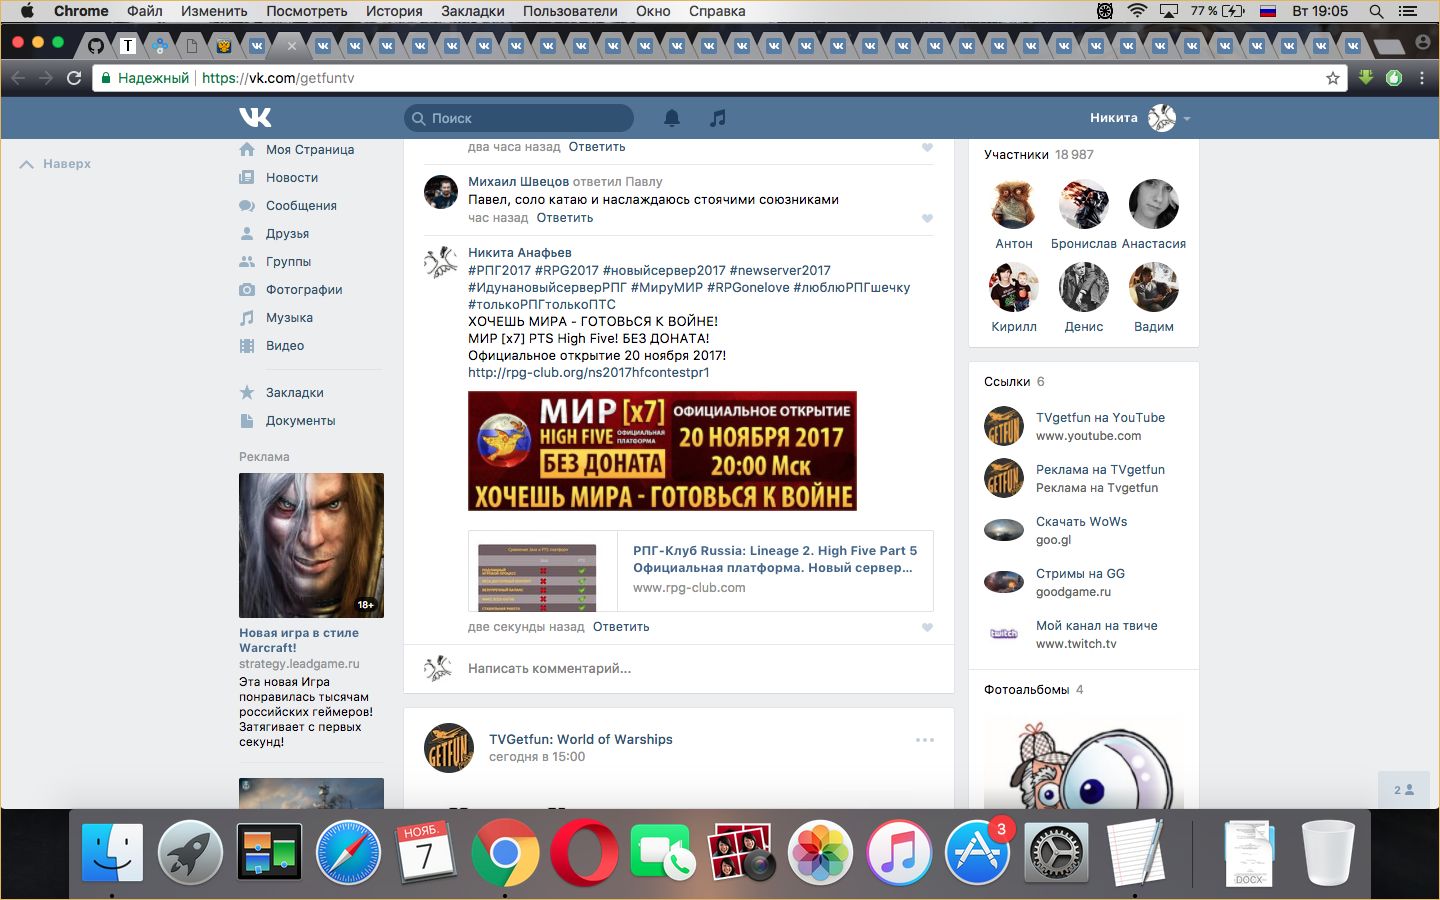Open the РПГ-Клуб Russia link preview
The image size is (1440, 900).
tap(700, 571)
